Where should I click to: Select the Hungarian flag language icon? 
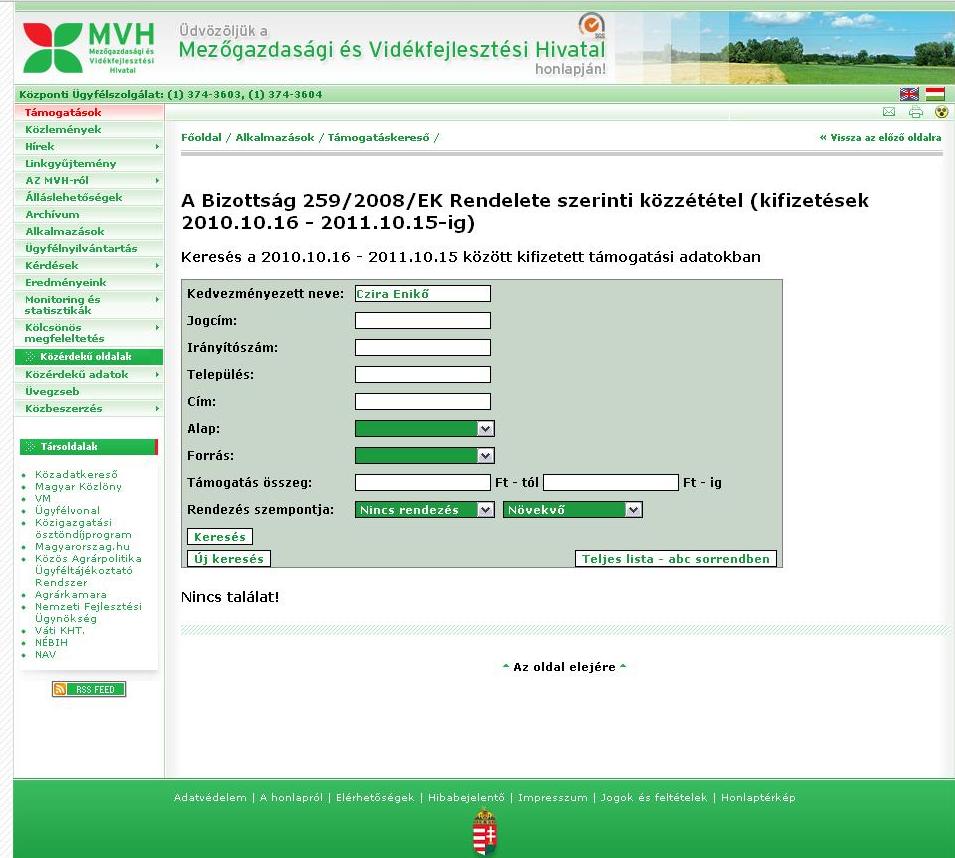(x=935, y=94)
